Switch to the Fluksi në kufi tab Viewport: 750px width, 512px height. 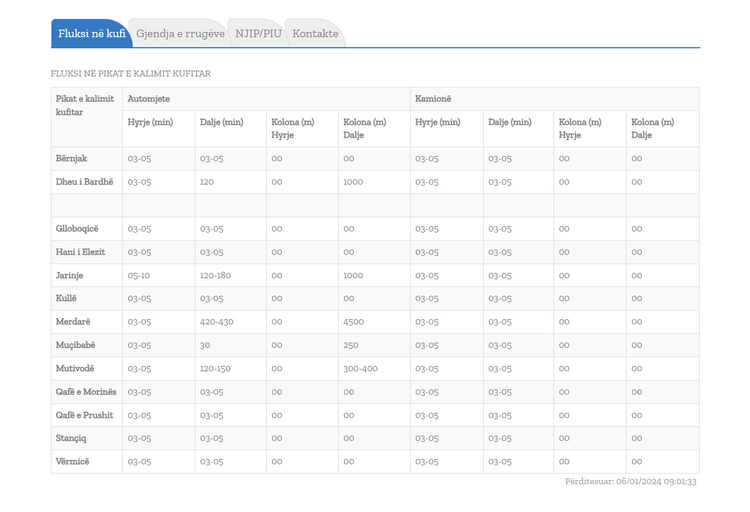pyautogui.click(x=91, y=33)
